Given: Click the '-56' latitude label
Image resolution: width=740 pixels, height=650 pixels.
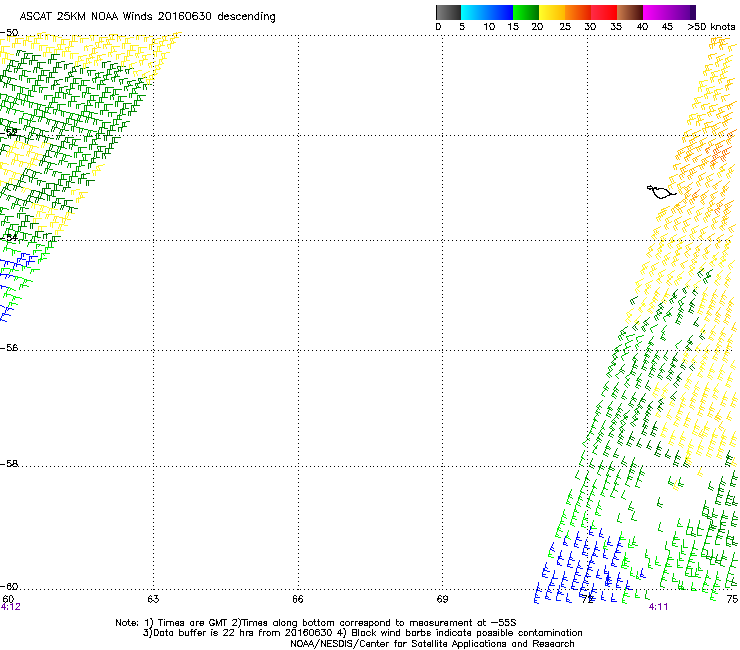Looking at the screenshot, I should click(9, 348).
